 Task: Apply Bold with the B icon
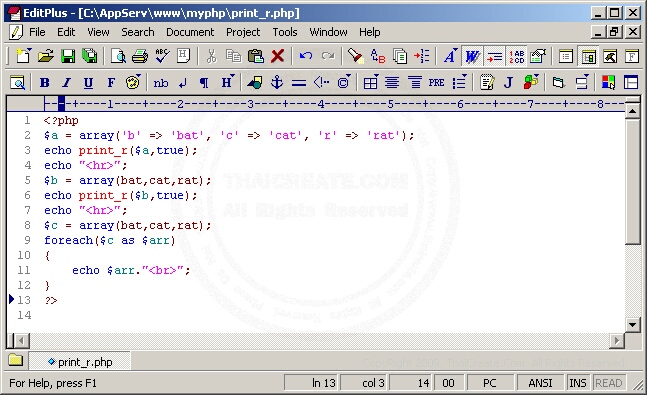click(x=45, y=83)
